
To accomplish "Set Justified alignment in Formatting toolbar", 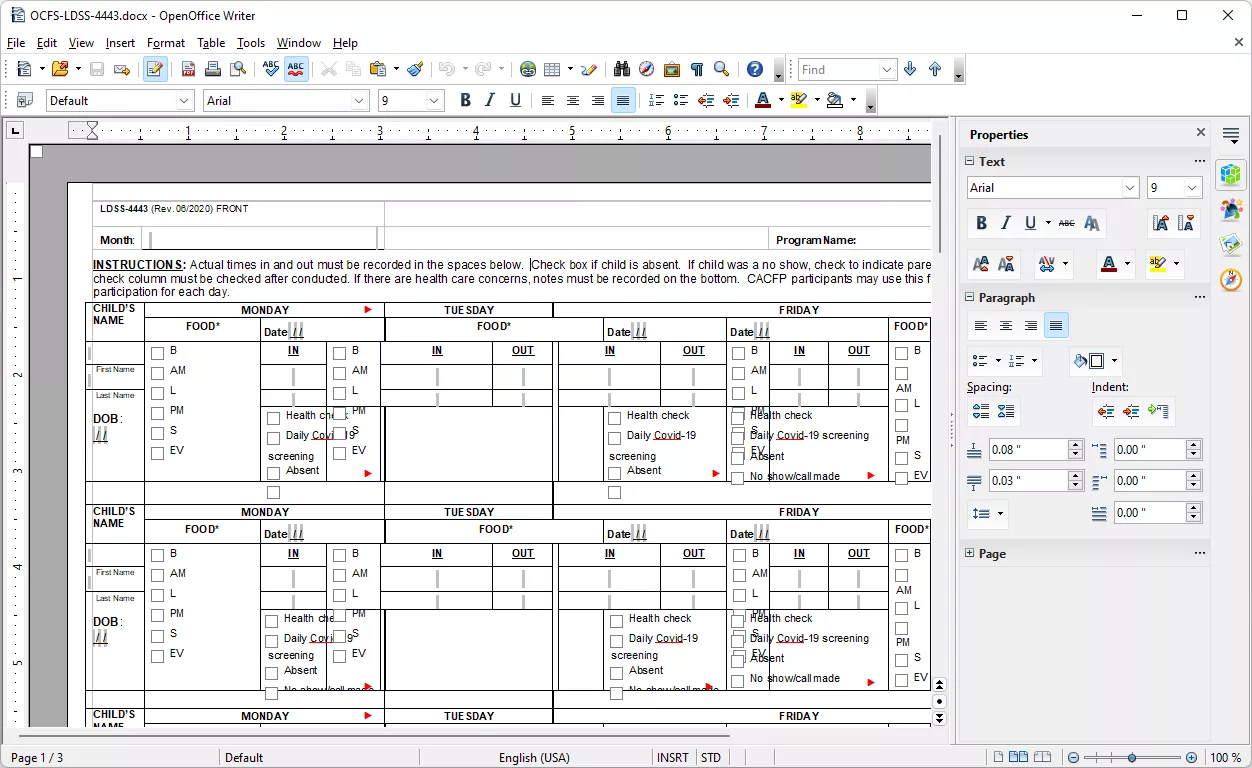I will [x=623, y=100].
